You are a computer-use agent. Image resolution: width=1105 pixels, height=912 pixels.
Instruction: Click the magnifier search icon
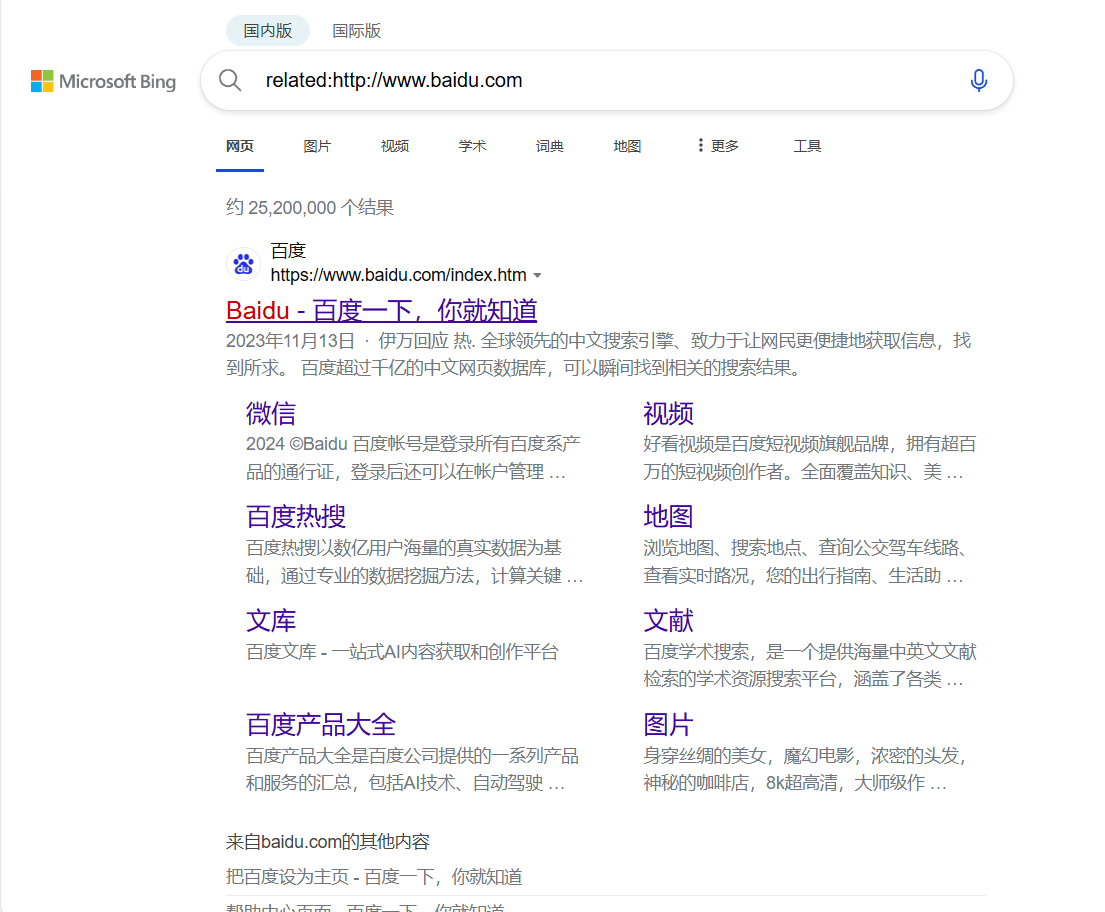(230, 80)
